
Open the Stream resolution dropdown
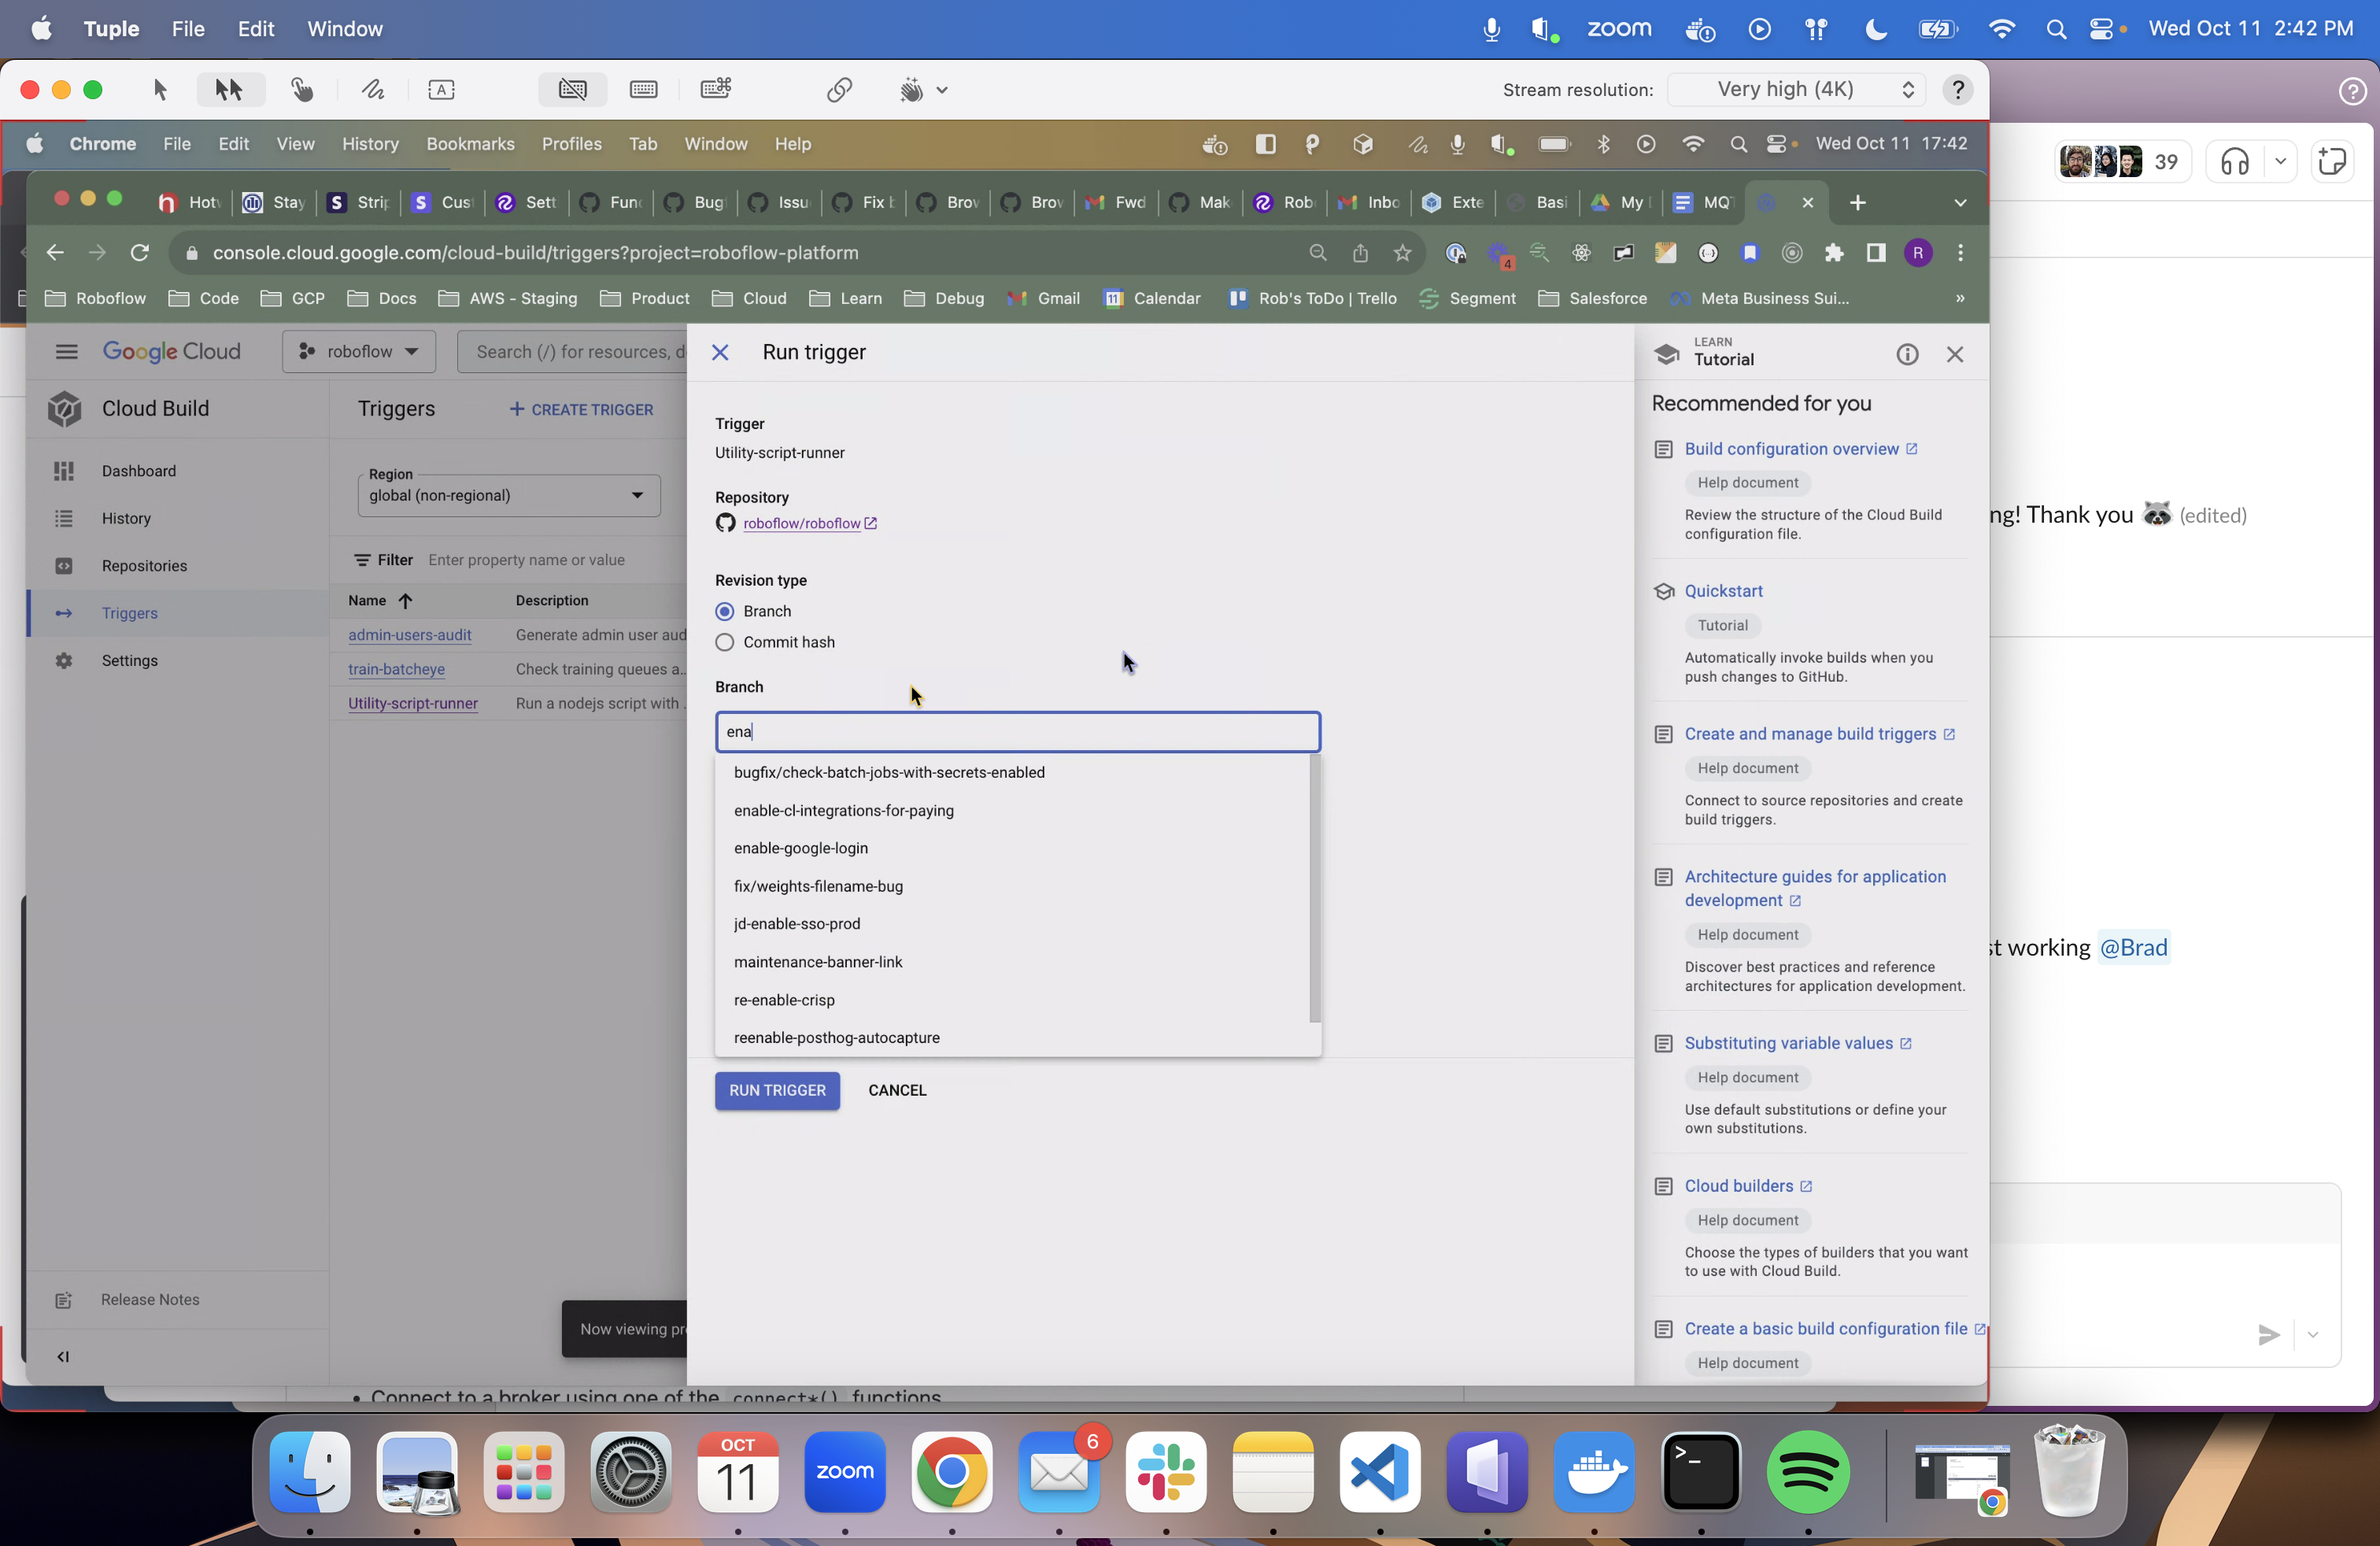[x=1812, y=90]
